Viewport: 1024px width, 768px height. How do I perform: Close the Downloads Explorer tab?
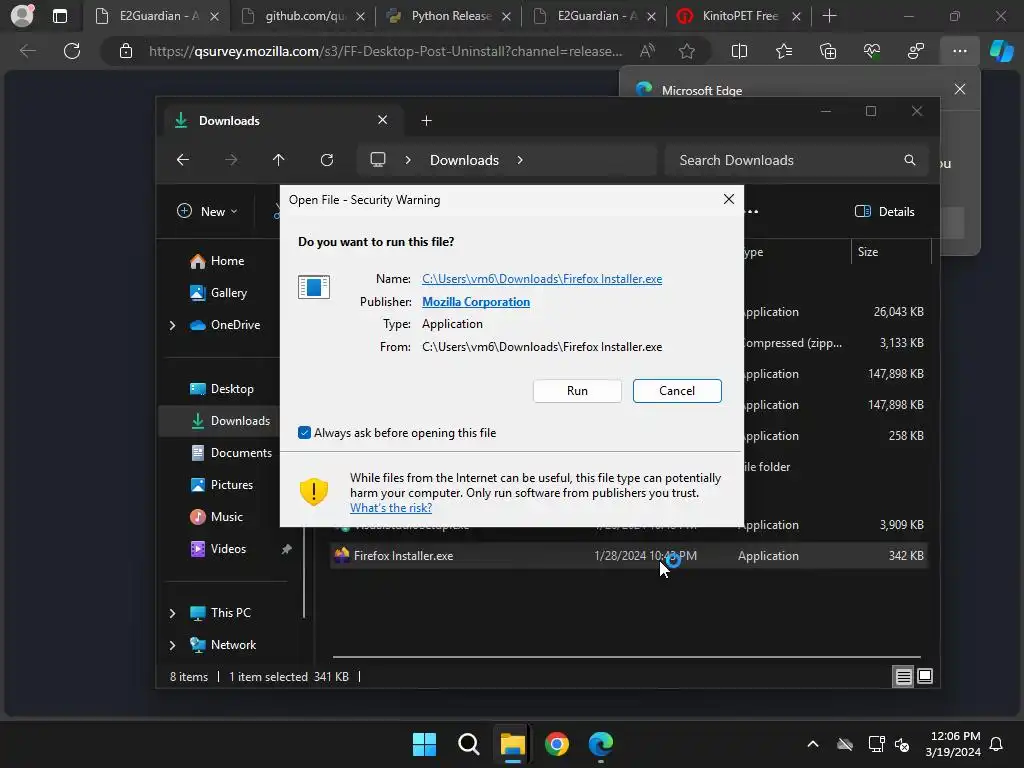[383, 120]
